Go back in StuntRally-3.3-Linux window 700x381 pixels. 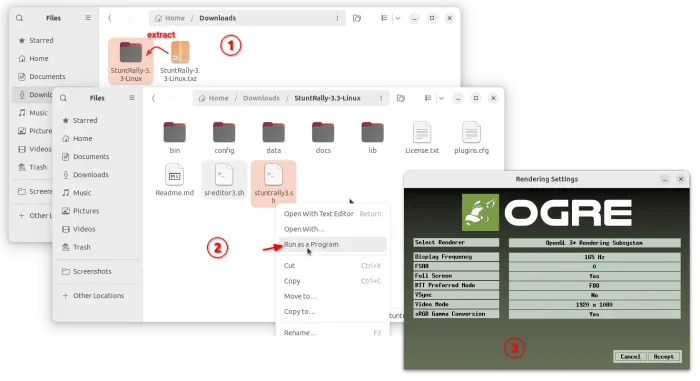154,98
